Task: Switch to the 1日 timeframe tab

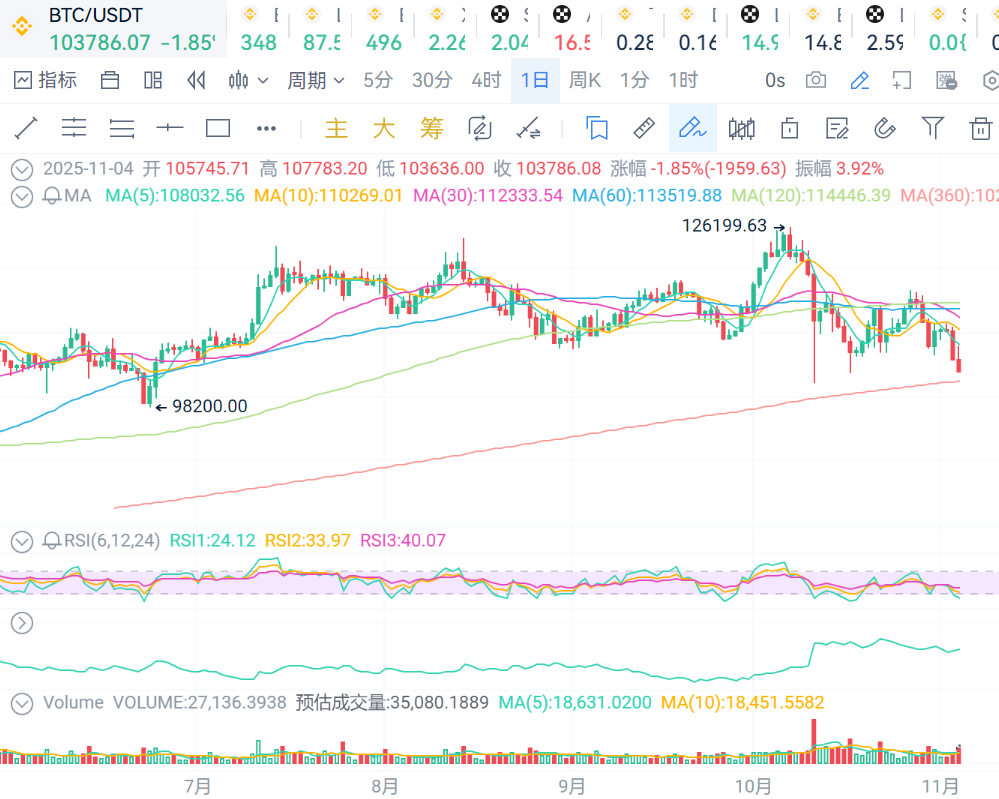Action: tap(535, 80)
